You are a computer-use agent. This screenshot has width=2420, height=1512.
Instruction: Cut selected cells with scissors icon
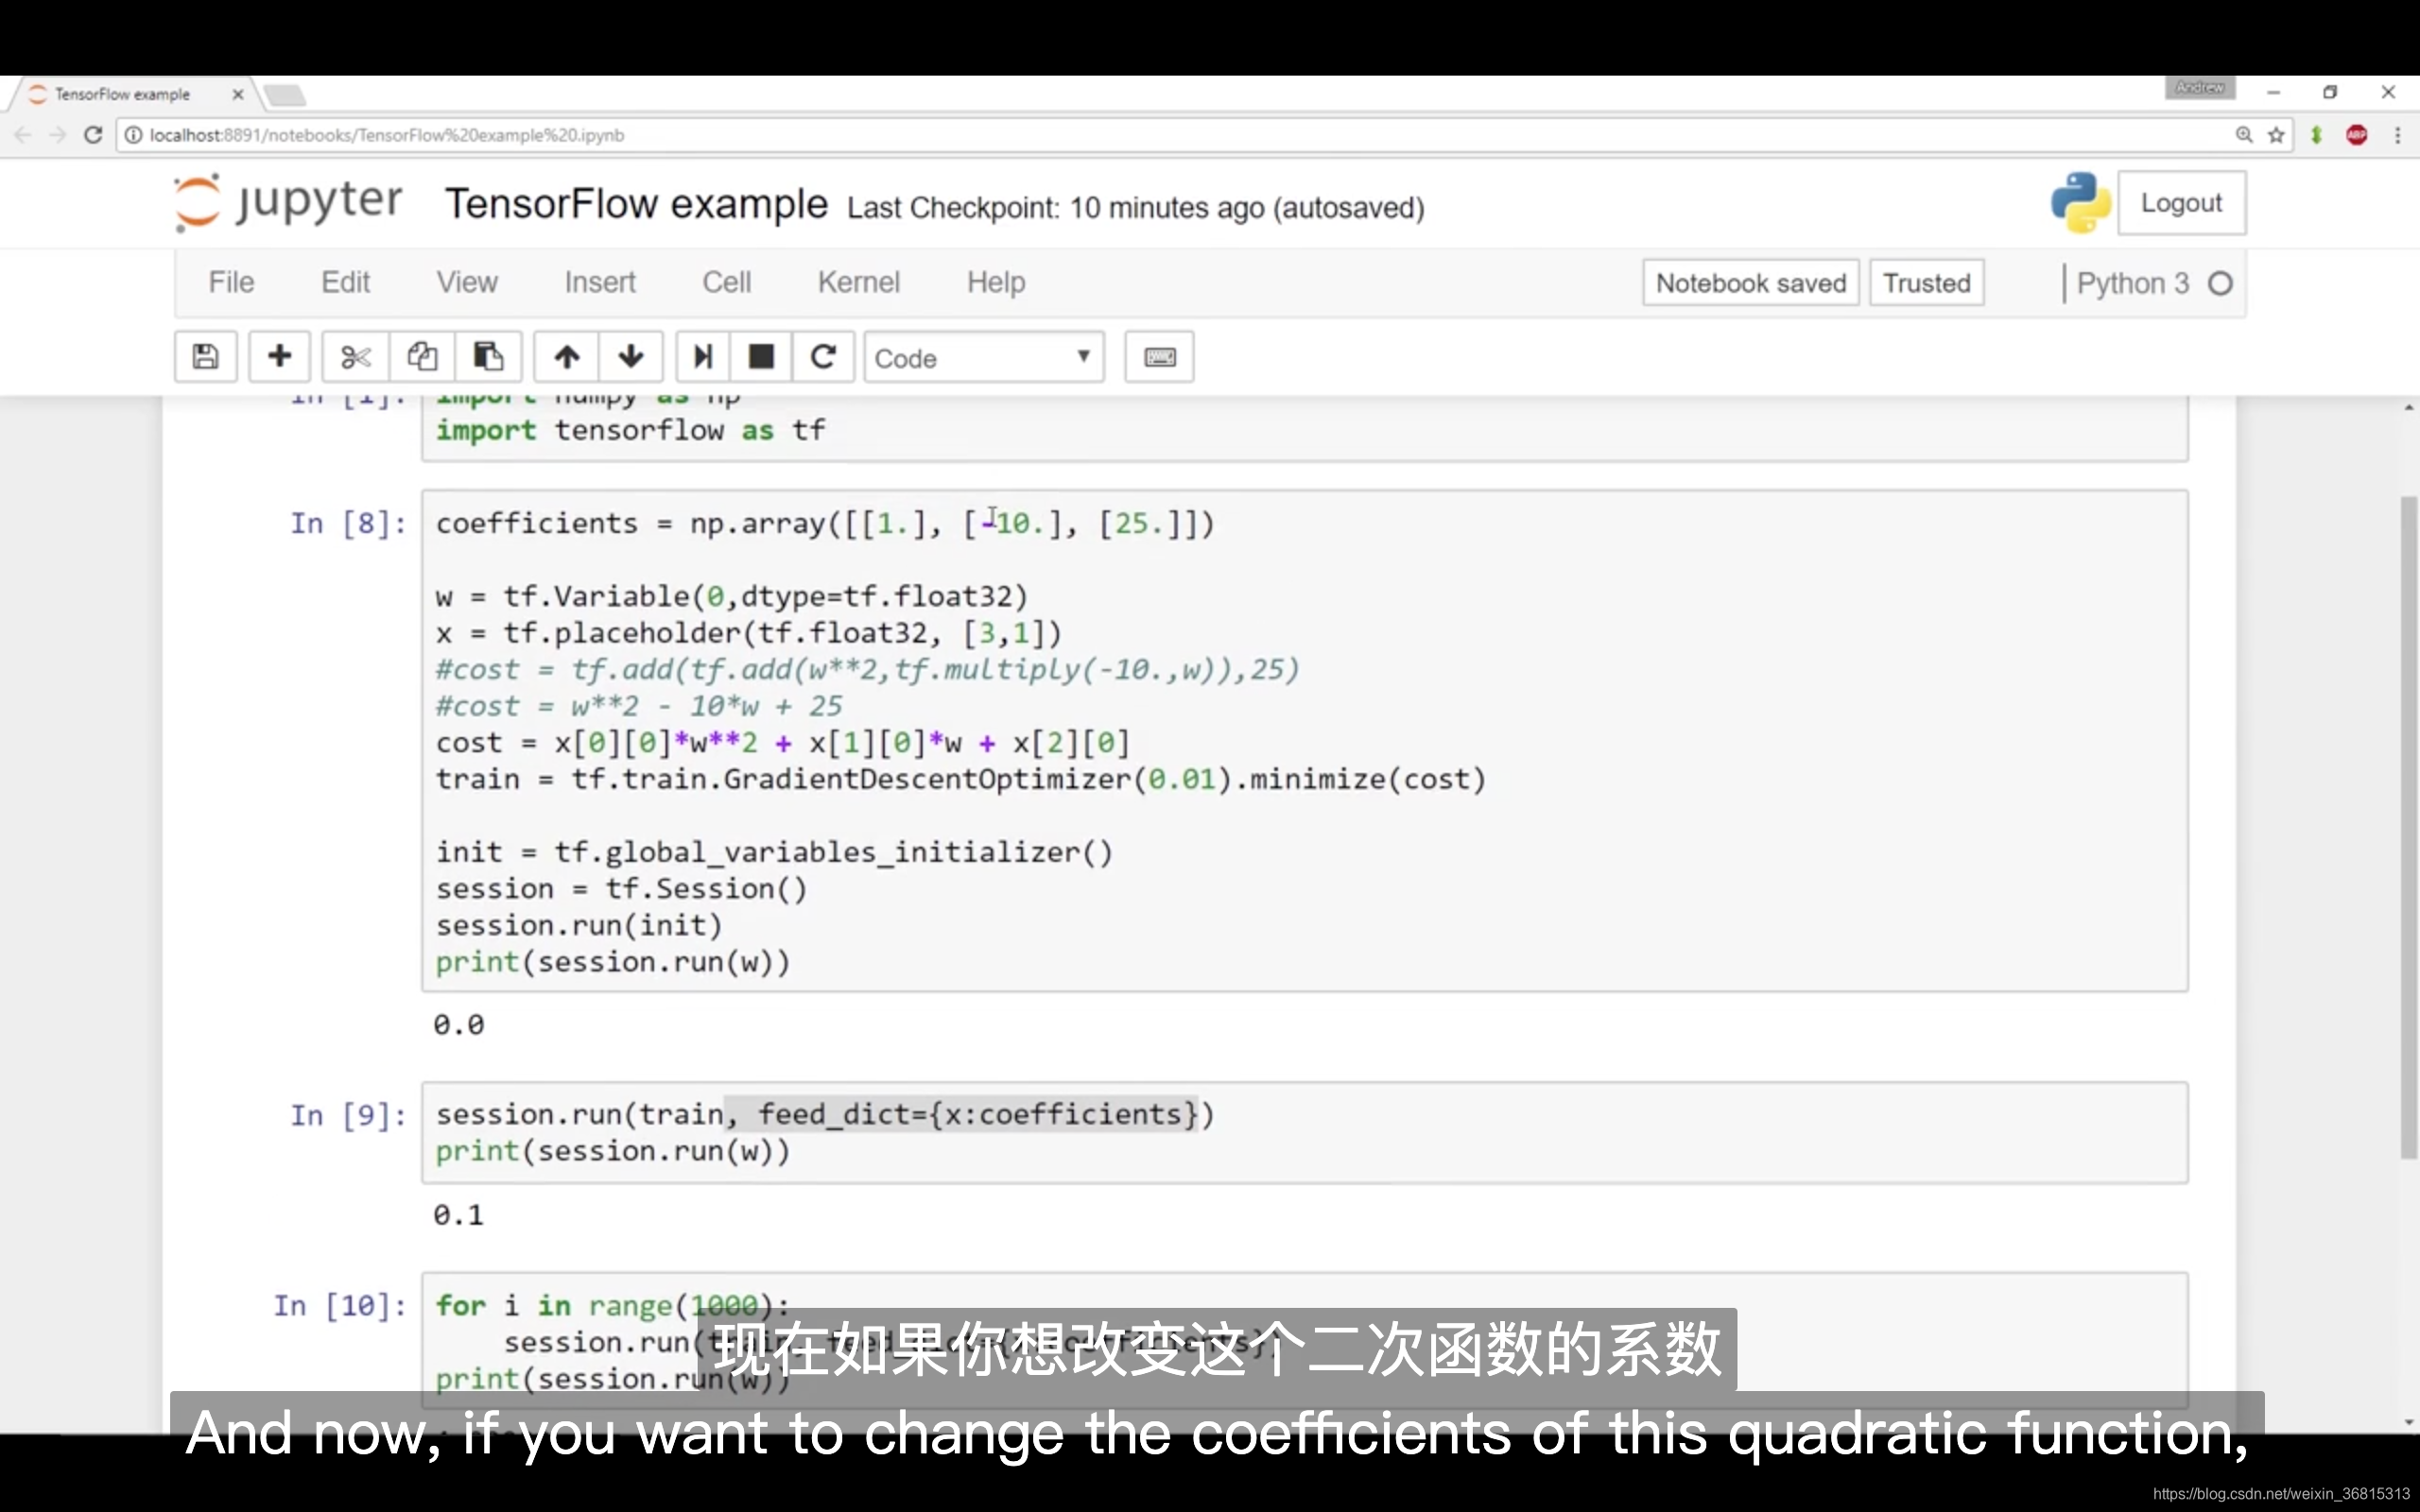(x=356, y=357)
